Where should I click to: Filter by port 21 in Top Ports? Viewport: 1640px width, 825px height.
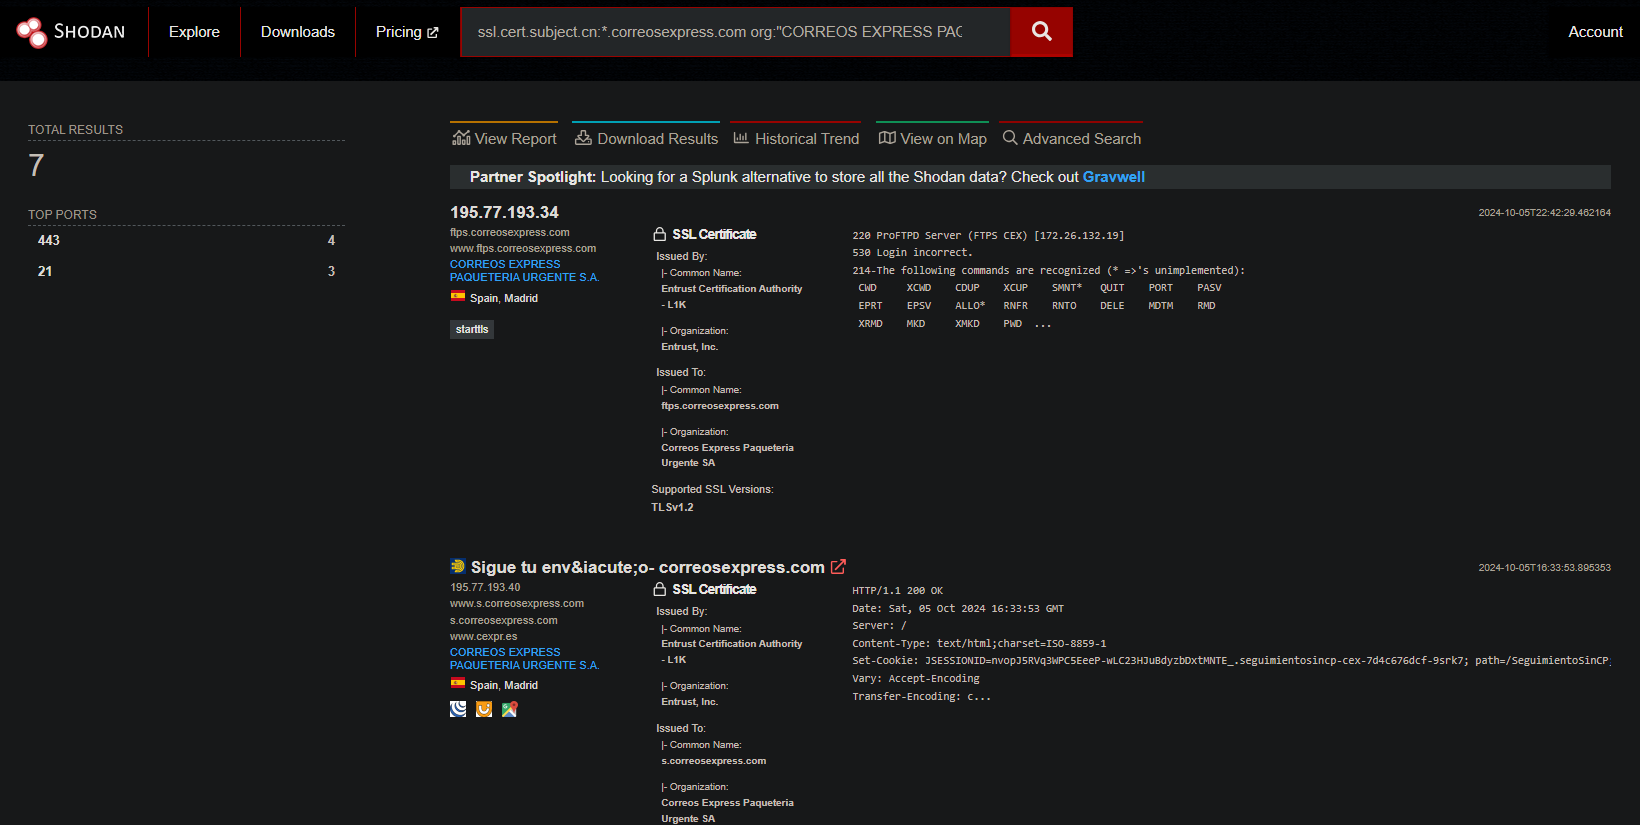[186, 271]
